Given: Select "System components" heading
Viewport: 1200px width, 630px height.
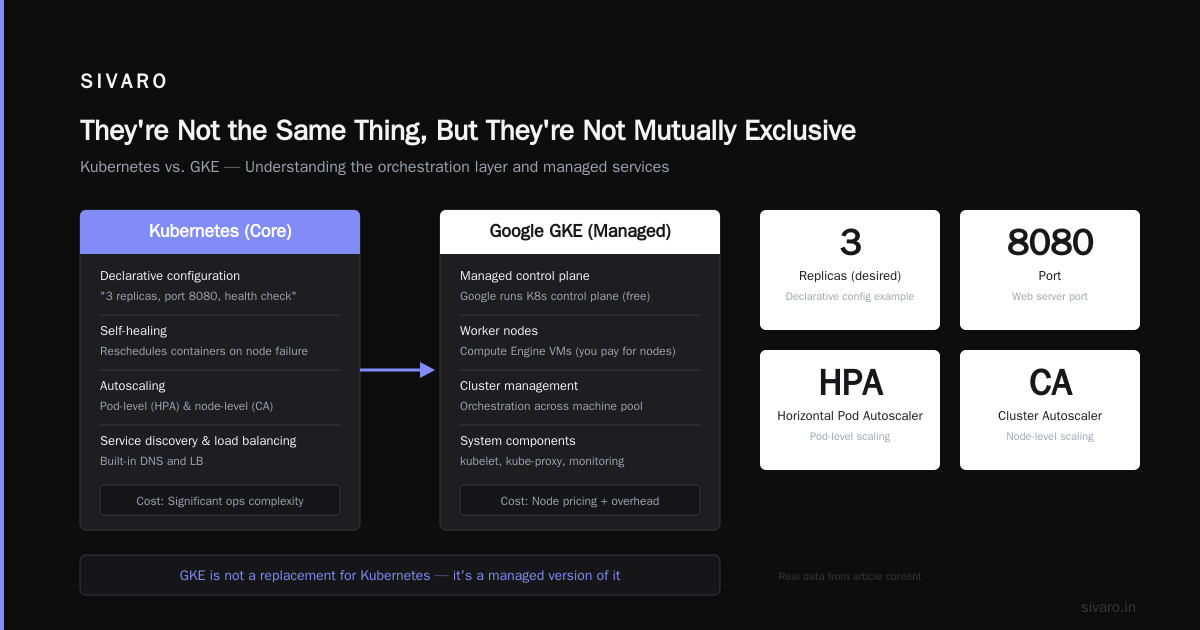Looking at the screenshot, I should click(x=518, y=441).
